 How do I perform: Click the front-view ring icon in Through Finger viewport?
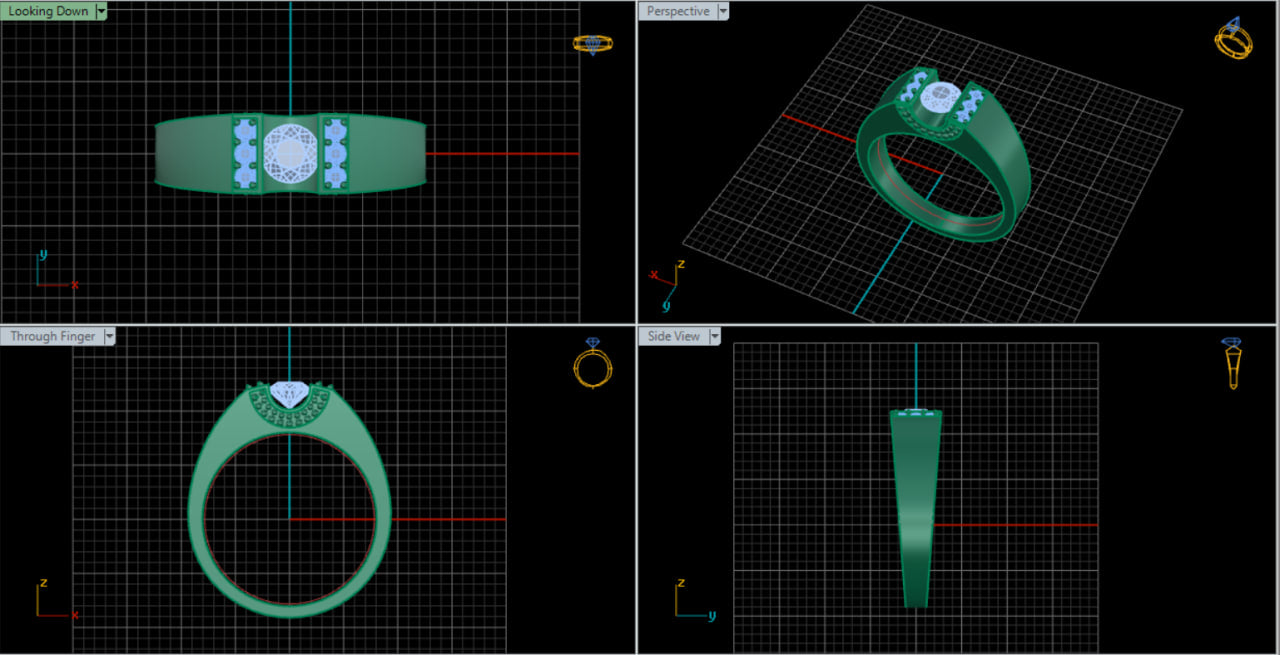coord(592,362)
